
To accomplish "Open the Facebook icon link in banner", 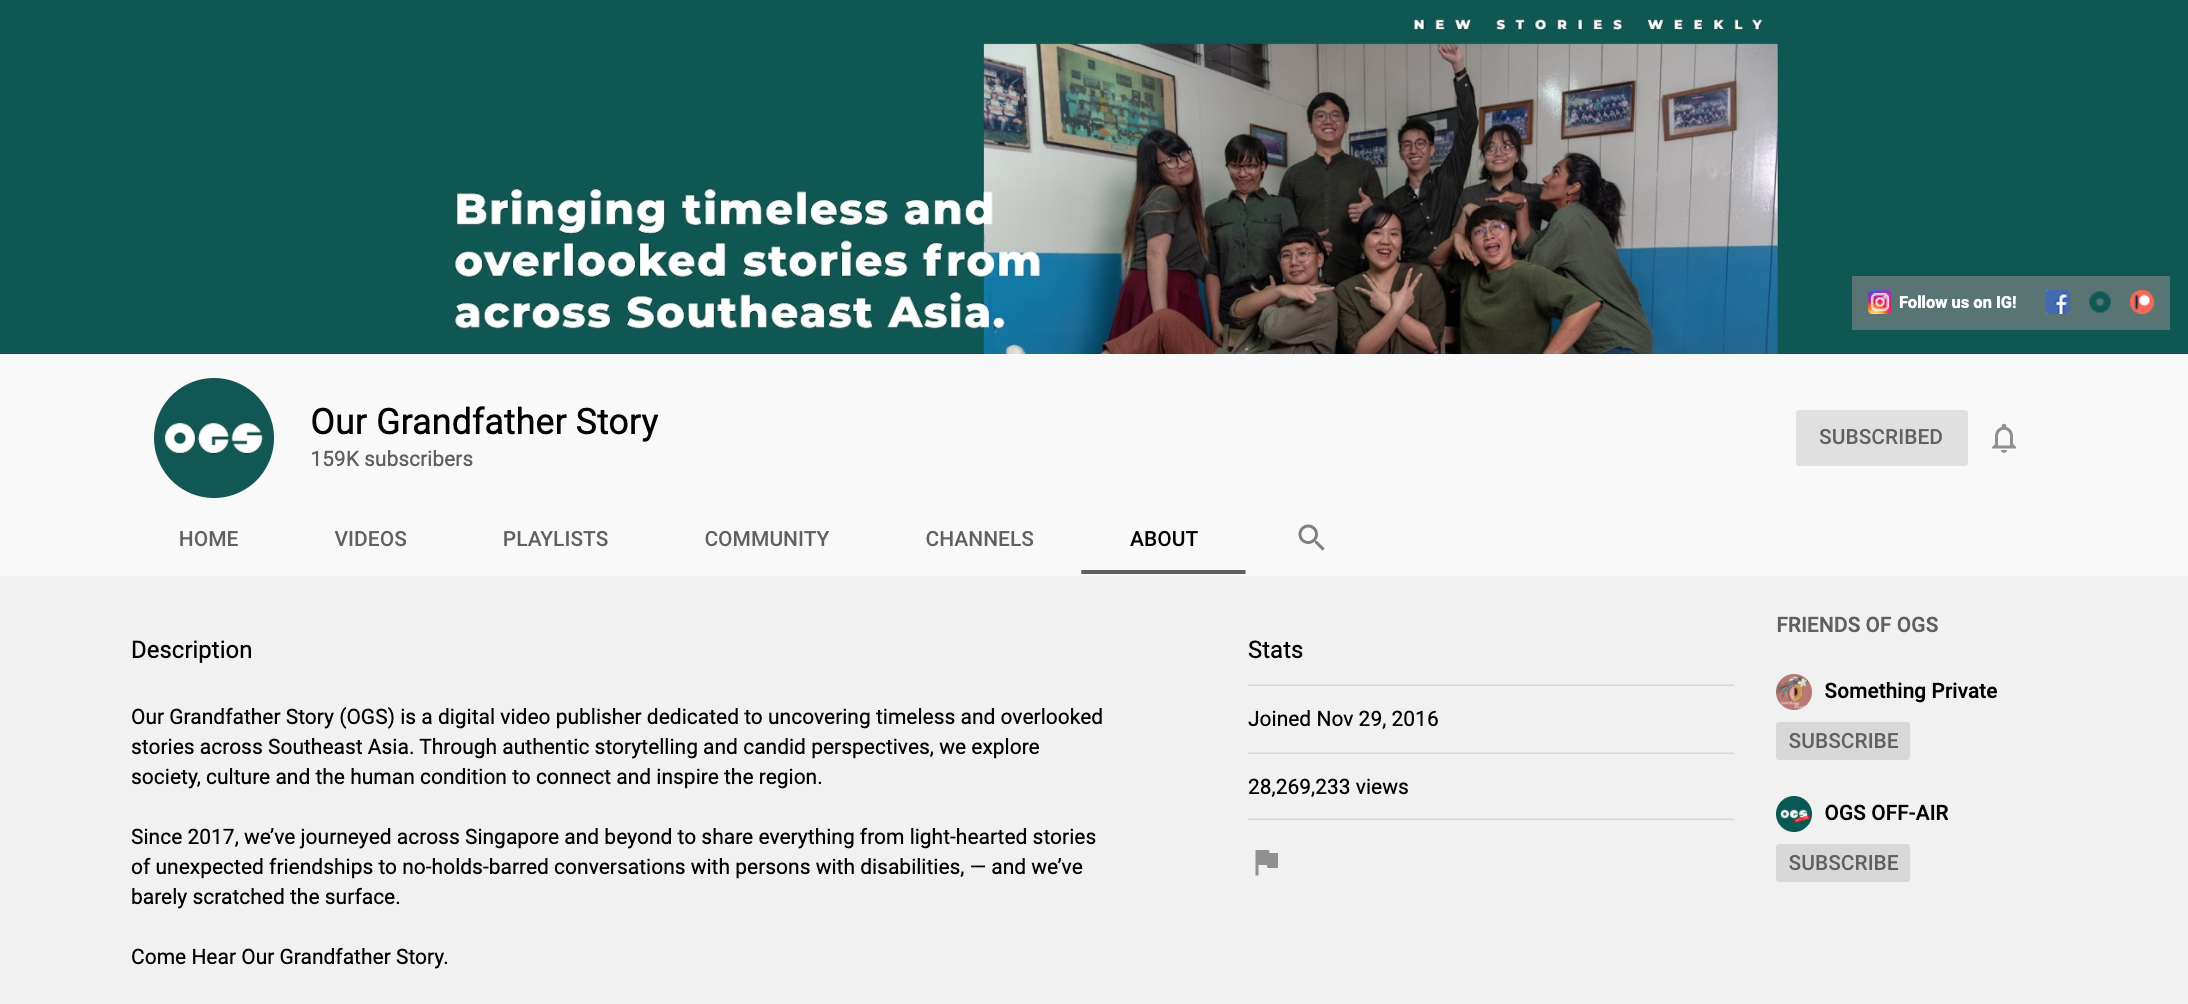I will (2058, 302).
